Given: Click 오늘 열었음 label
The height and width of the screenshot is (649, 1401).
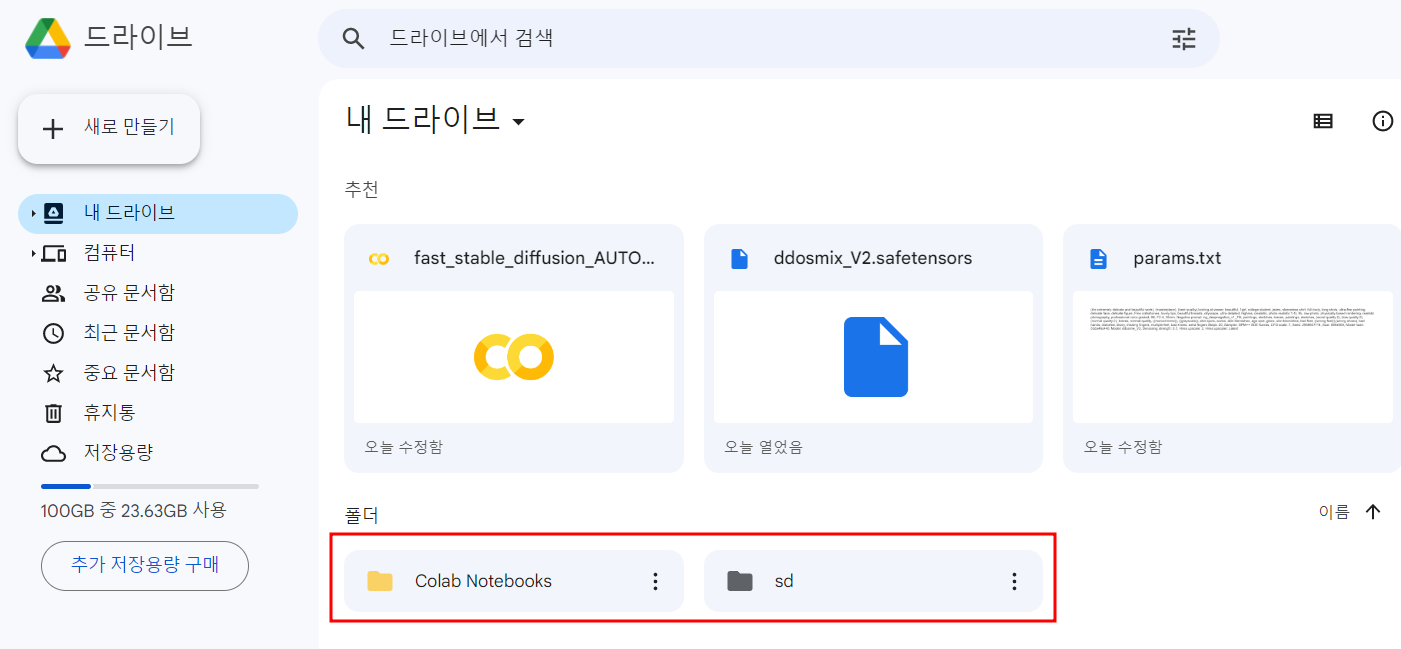Looking at the screenshot, I should coord(764,447).
